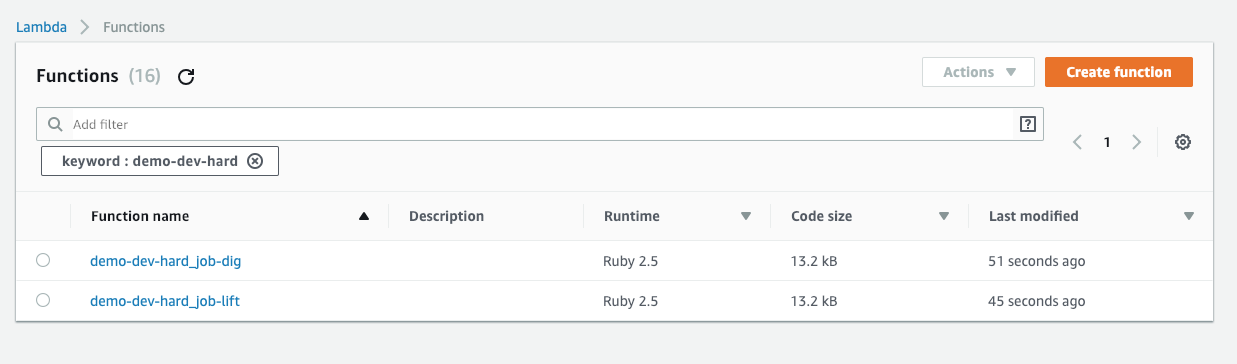Go to previous results page arrow

pos(1077,142)
